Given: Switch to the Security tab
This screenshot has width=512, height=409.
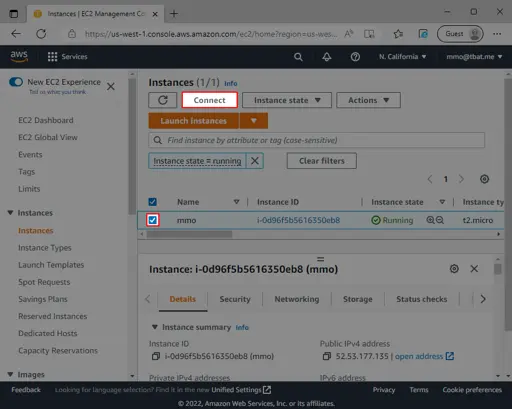Looking at the screenshot, I should [235, 299].
